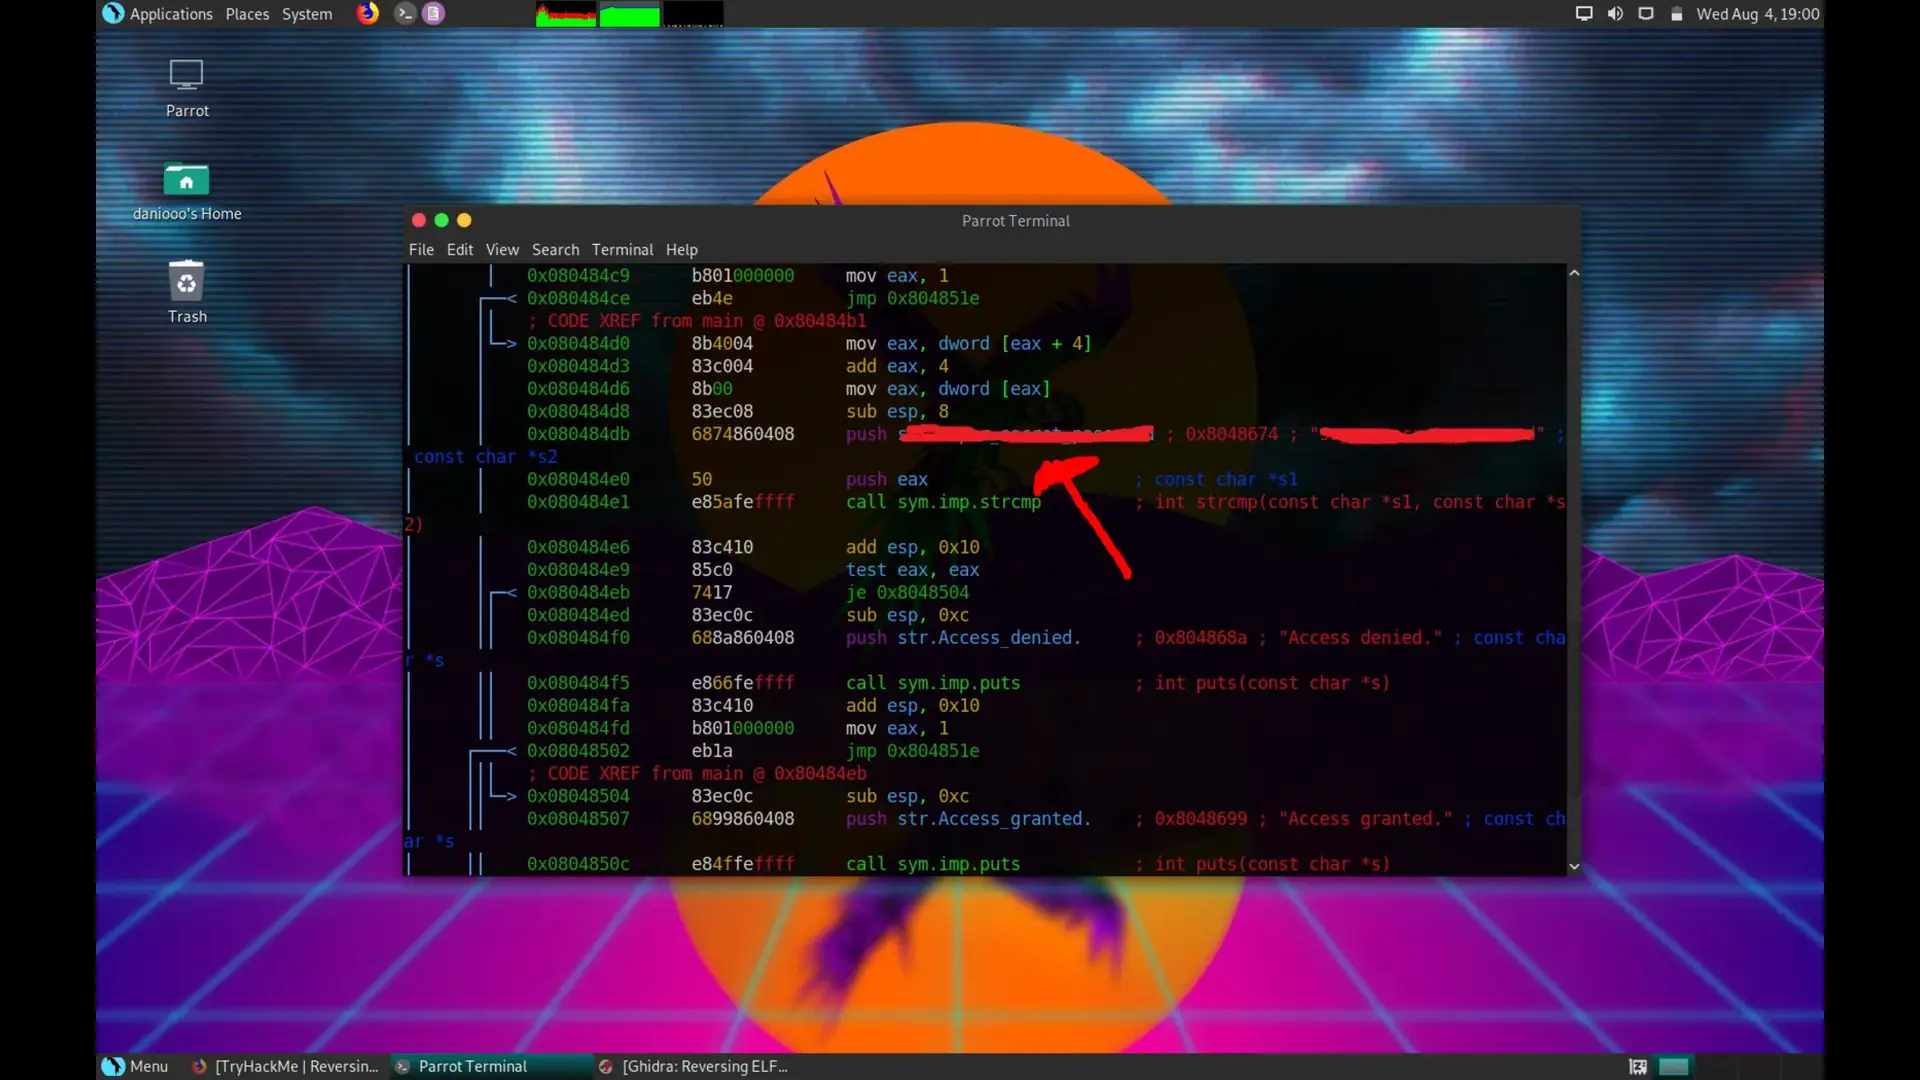Click the 'jmp 0x804851e' line at 0x080484ce
Image resolution: width=1920 pixels, height=1080 pixels.
tap(912, 299)
